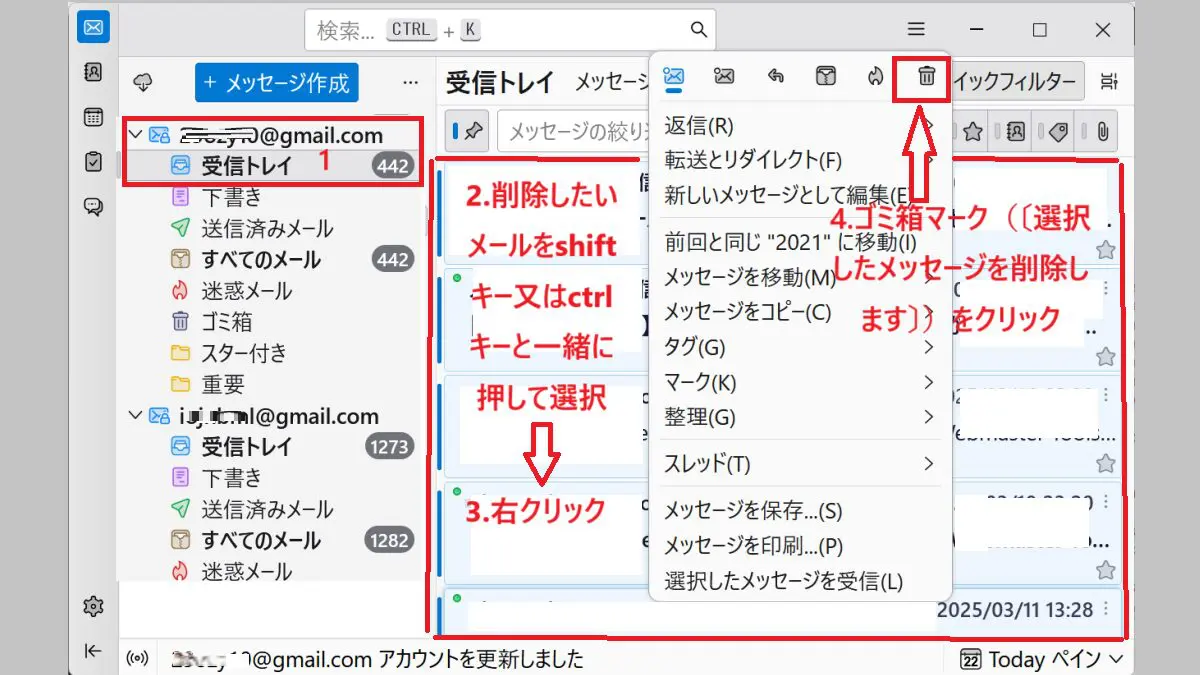Open the Mail space in the sidebar
The height and width of the screenshot is (675, 1200).
click(93, 28)
